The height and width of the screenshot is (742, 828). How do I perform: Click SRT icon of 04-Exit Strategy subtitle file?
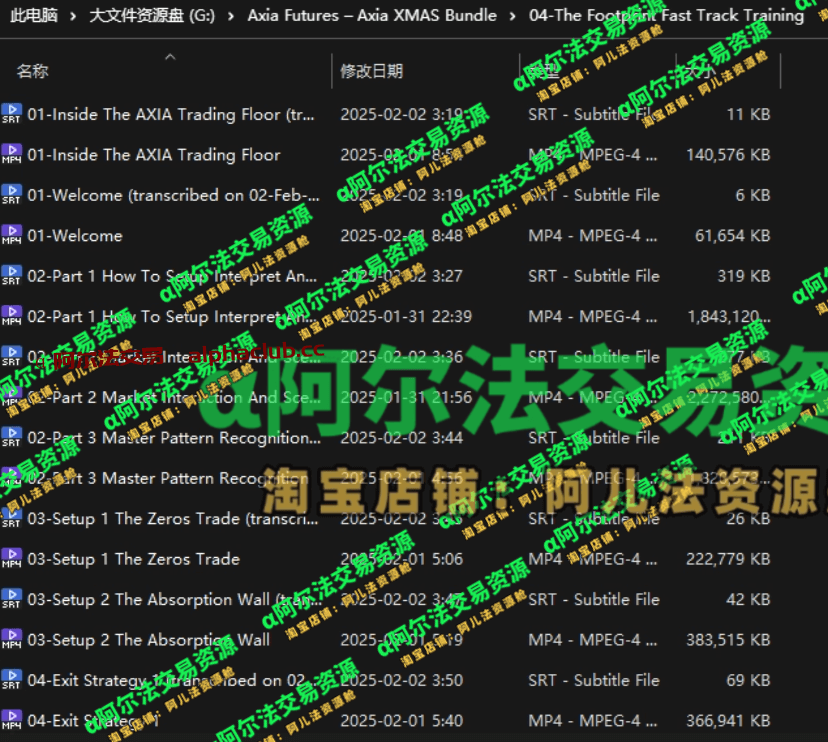point(11,681)
